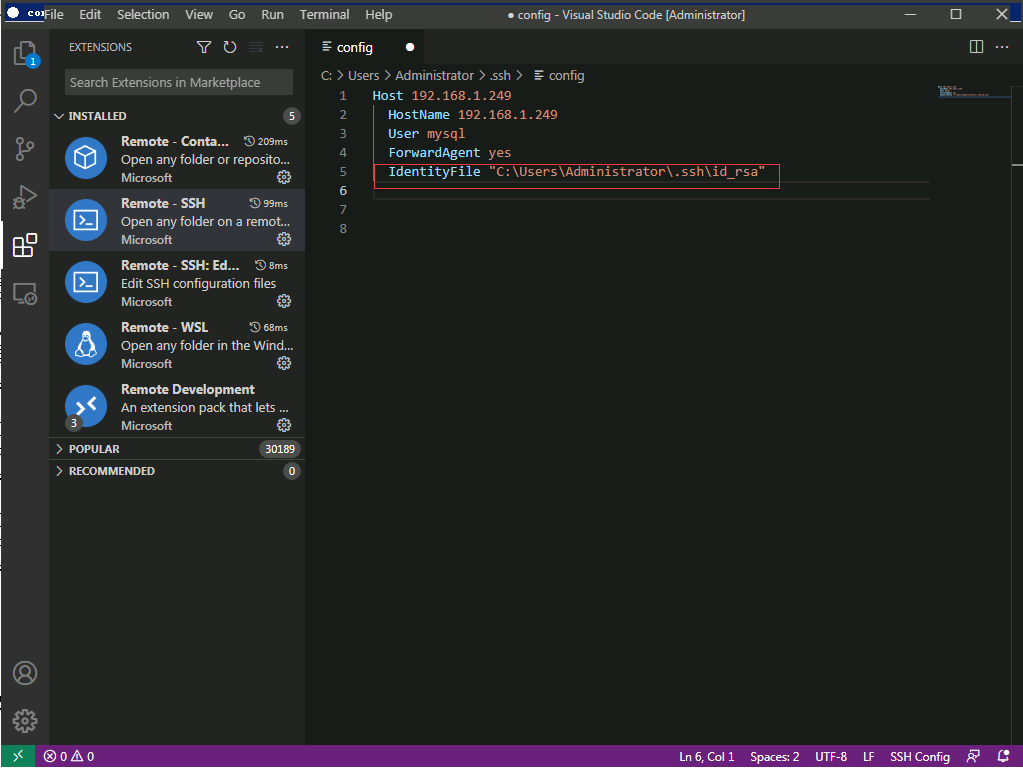Click the Search Extensions in Marketplace field
This screenshot has width=1023, height=769.
point(178,82)
